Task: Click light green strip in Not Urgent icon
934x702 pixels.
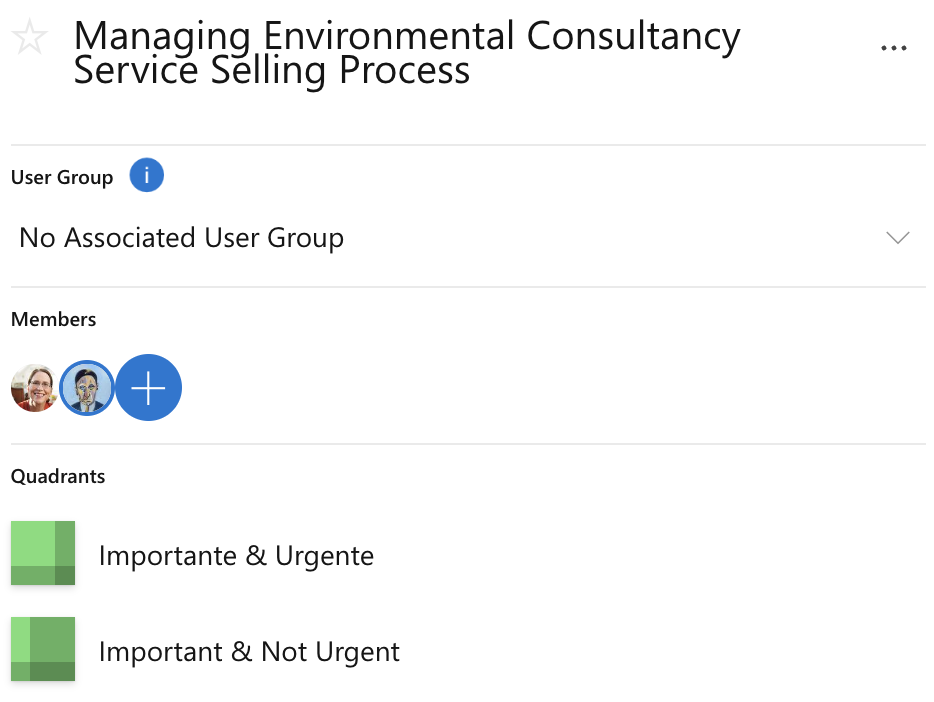Action: point(20,638)
